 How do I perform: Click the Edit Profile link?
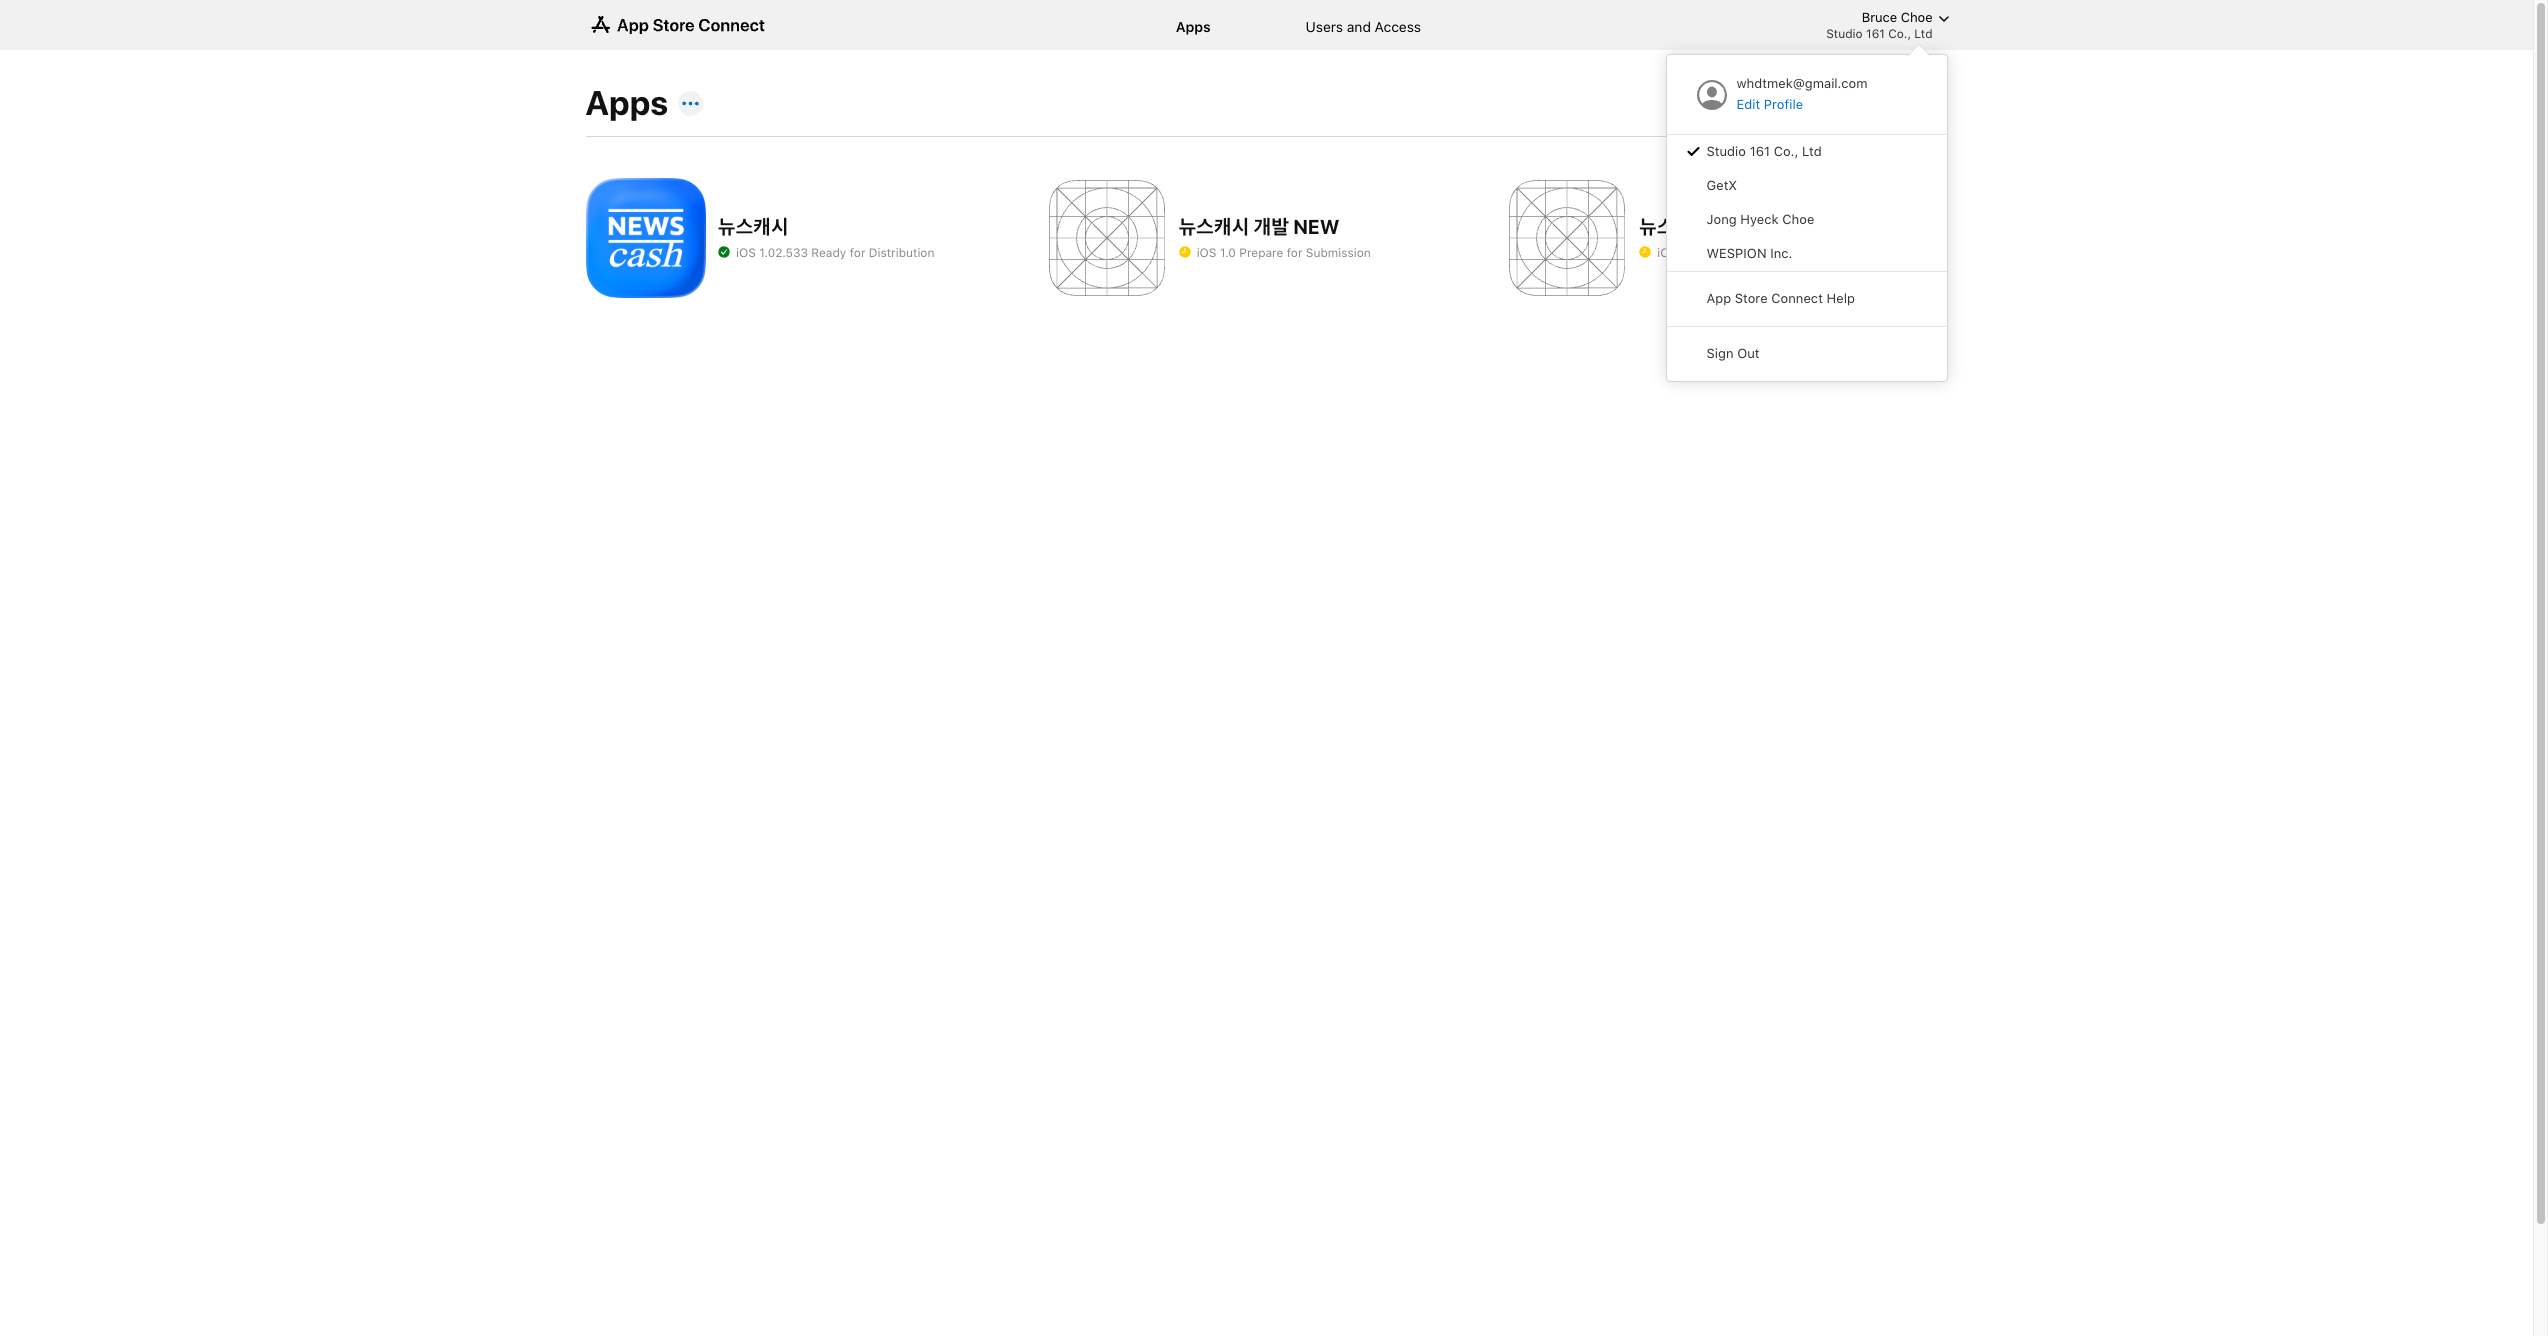point(1768,105)
